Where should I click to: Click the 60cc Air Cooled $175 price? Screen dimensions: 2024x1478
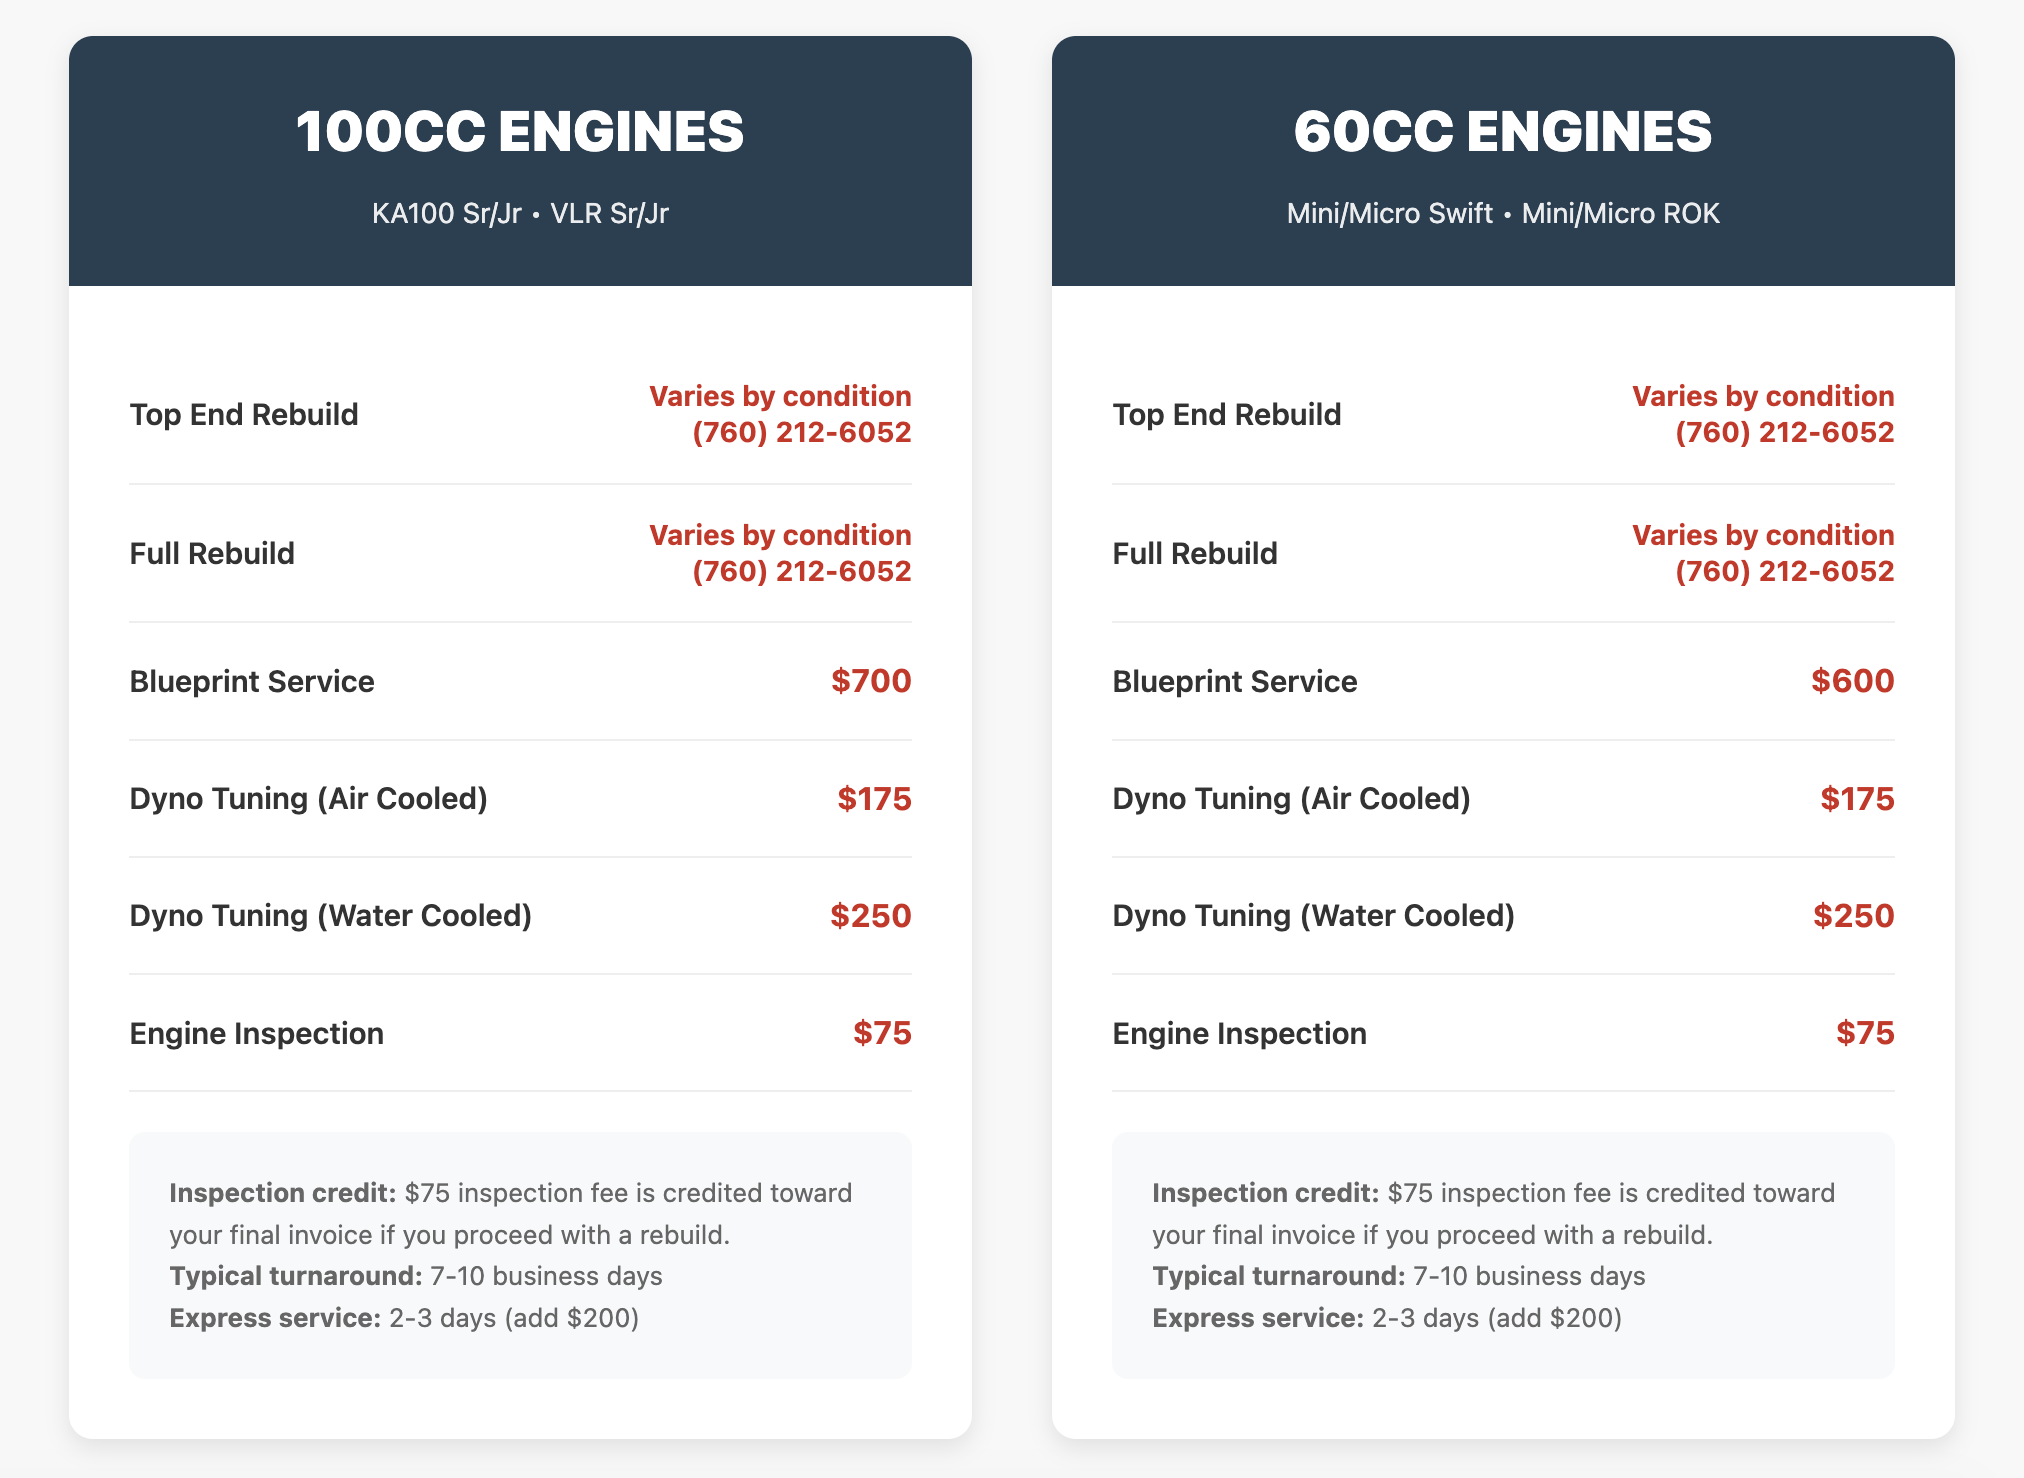[1857, 799]
